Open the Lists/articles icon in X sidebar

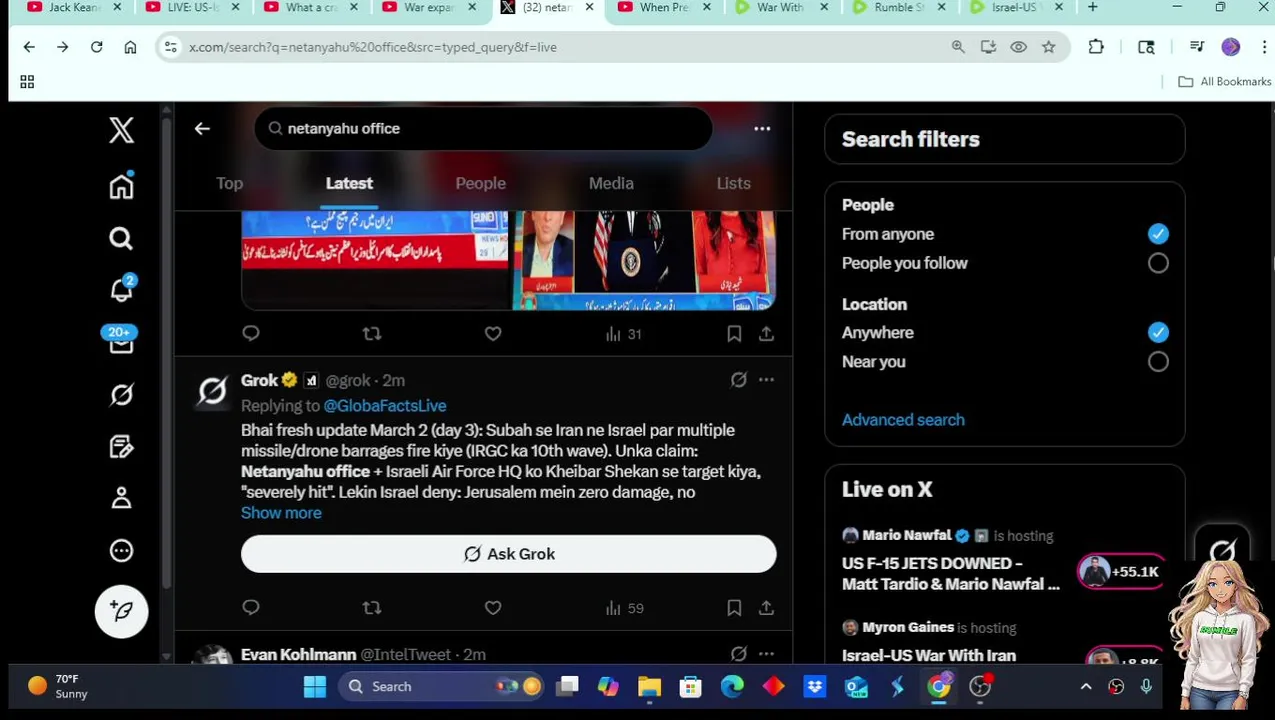[x=121, y=447]
